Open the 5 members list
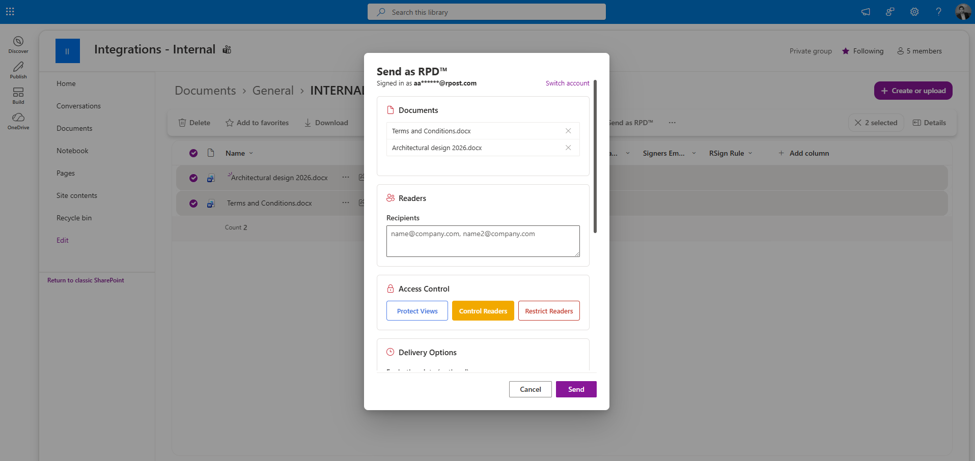This screenshot has width=975, height=461. coord(919,51)
